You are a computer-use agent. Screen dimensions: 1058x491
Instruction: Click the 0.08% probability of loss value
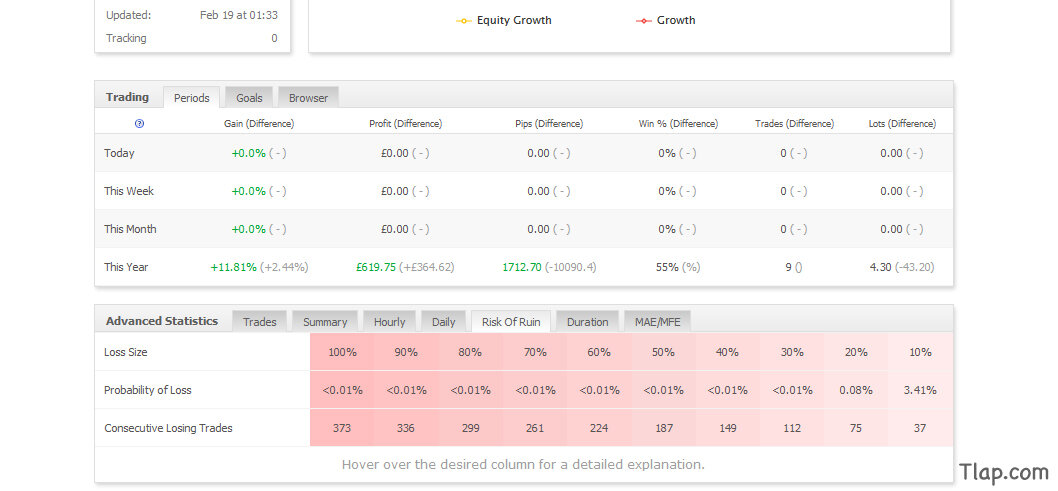856,390
